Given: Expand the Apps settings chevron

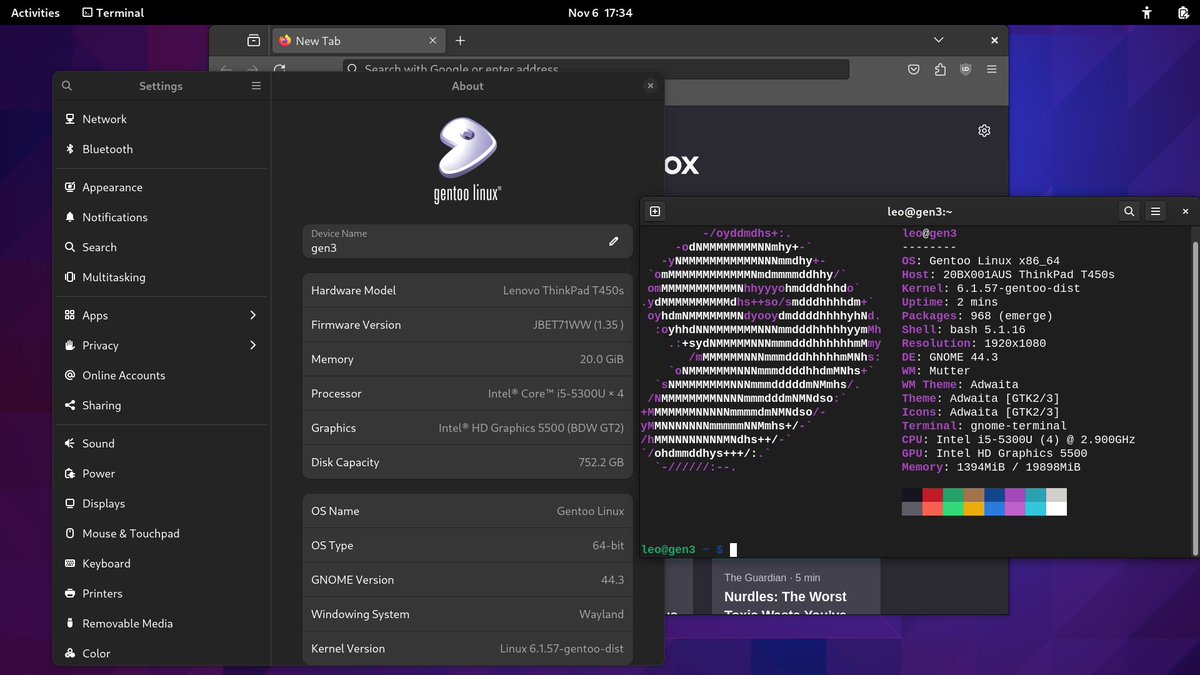Looking at the screenshot, I should click(x=253, y=315).
